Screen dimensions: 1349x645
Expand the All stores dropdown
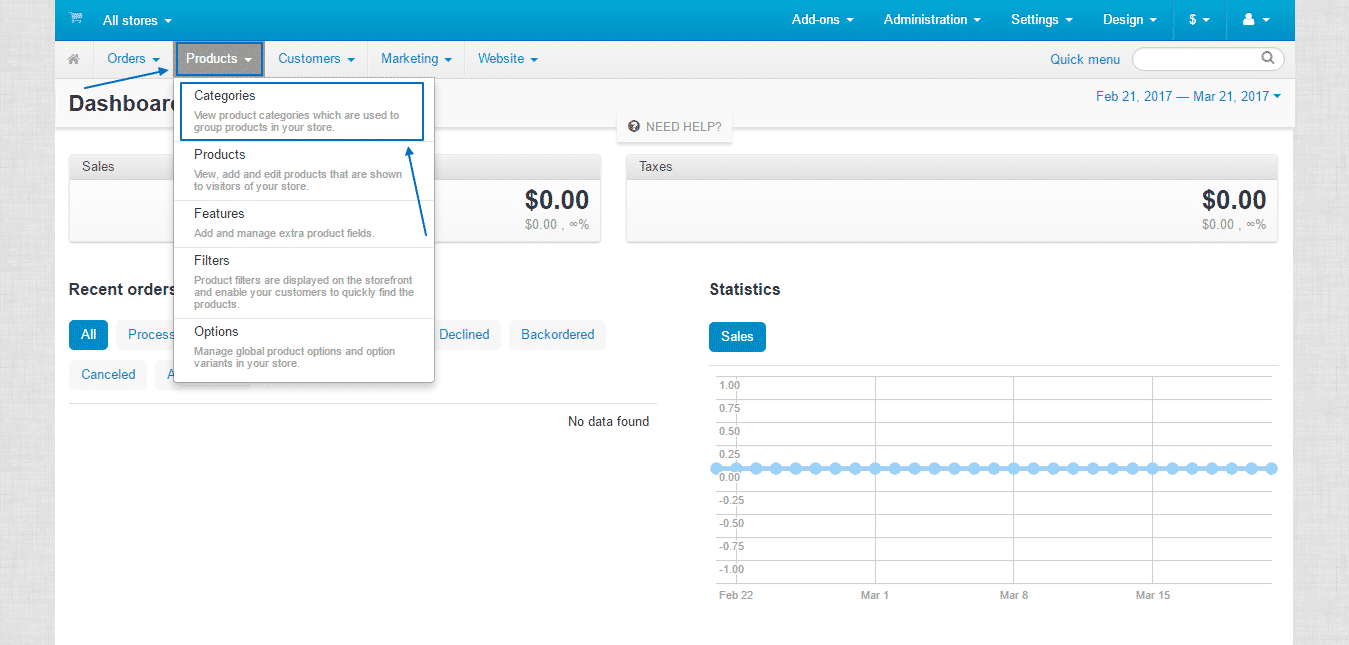point(137,20)
